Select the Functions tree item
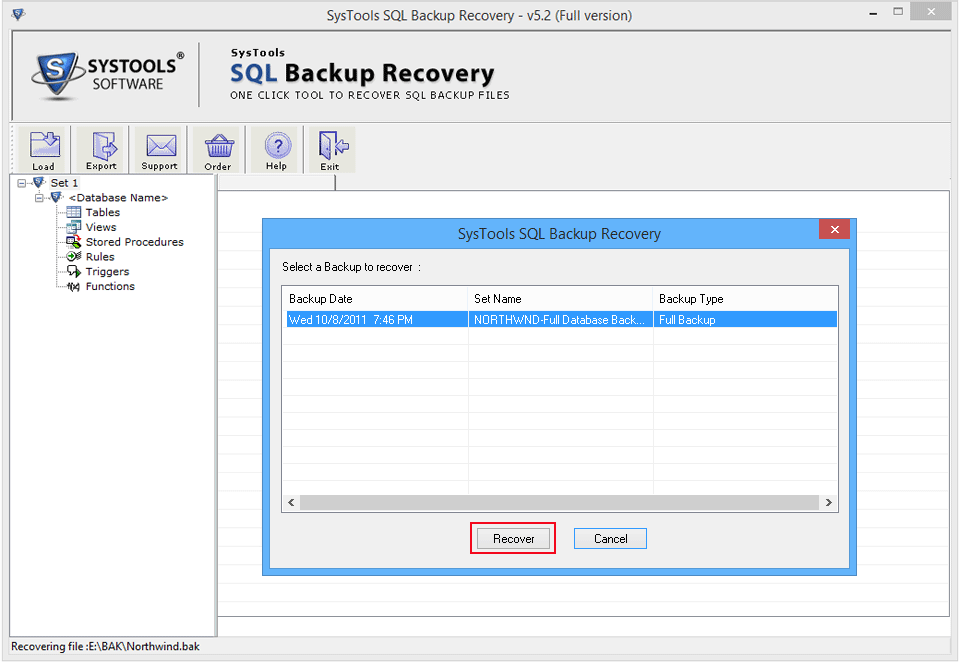960x665 pixels. [110, 287]
